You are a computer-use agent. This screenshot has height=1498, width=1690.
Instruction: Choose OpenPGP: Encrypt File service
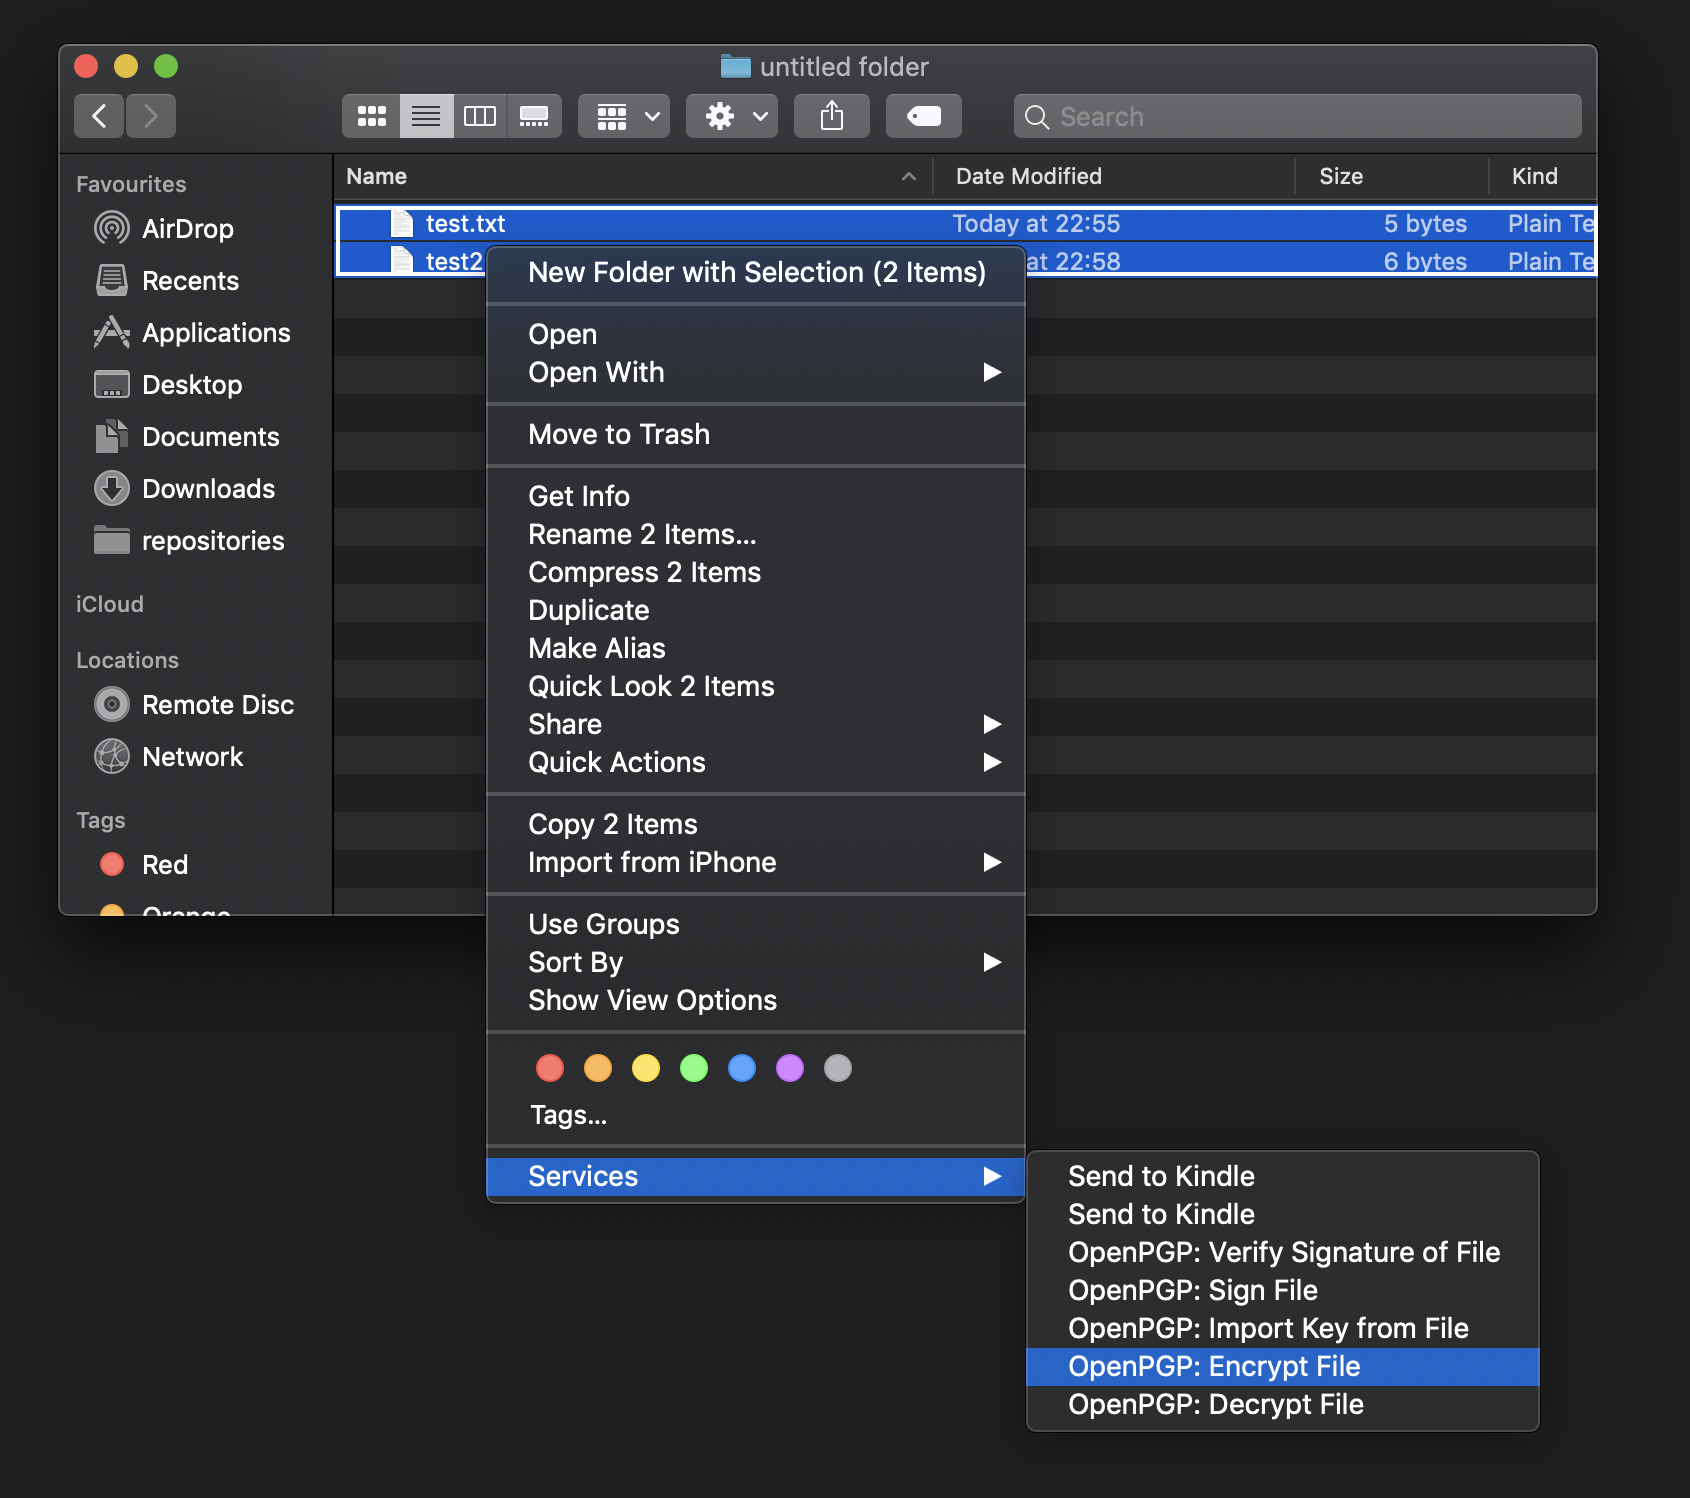[1214, 1366]
